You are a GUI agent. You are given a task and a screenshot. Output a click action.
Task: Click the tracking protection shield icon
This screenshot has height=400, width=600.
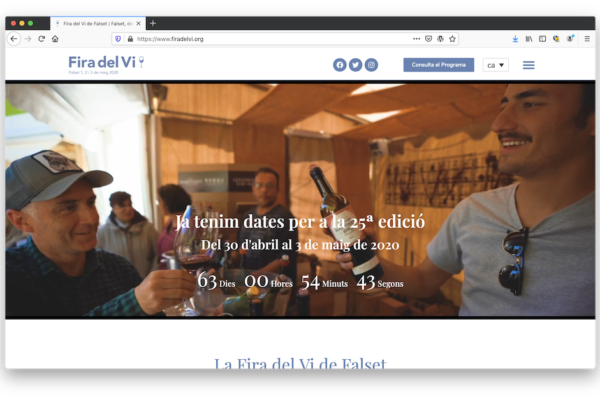pos(118,39)
